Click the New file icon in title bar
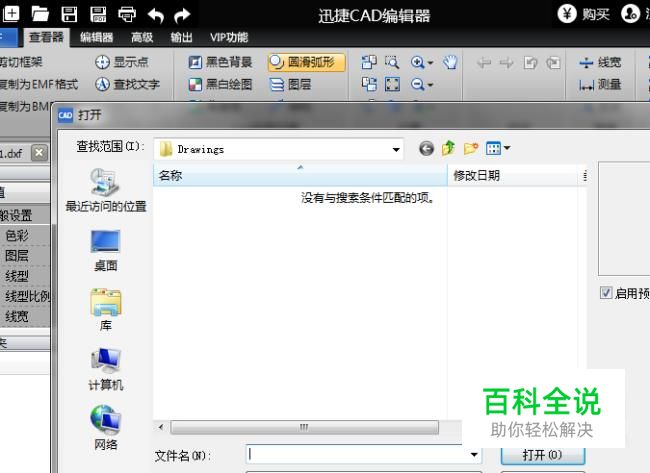The width and height of the screenshot is (650, 473). coord(11,14)
